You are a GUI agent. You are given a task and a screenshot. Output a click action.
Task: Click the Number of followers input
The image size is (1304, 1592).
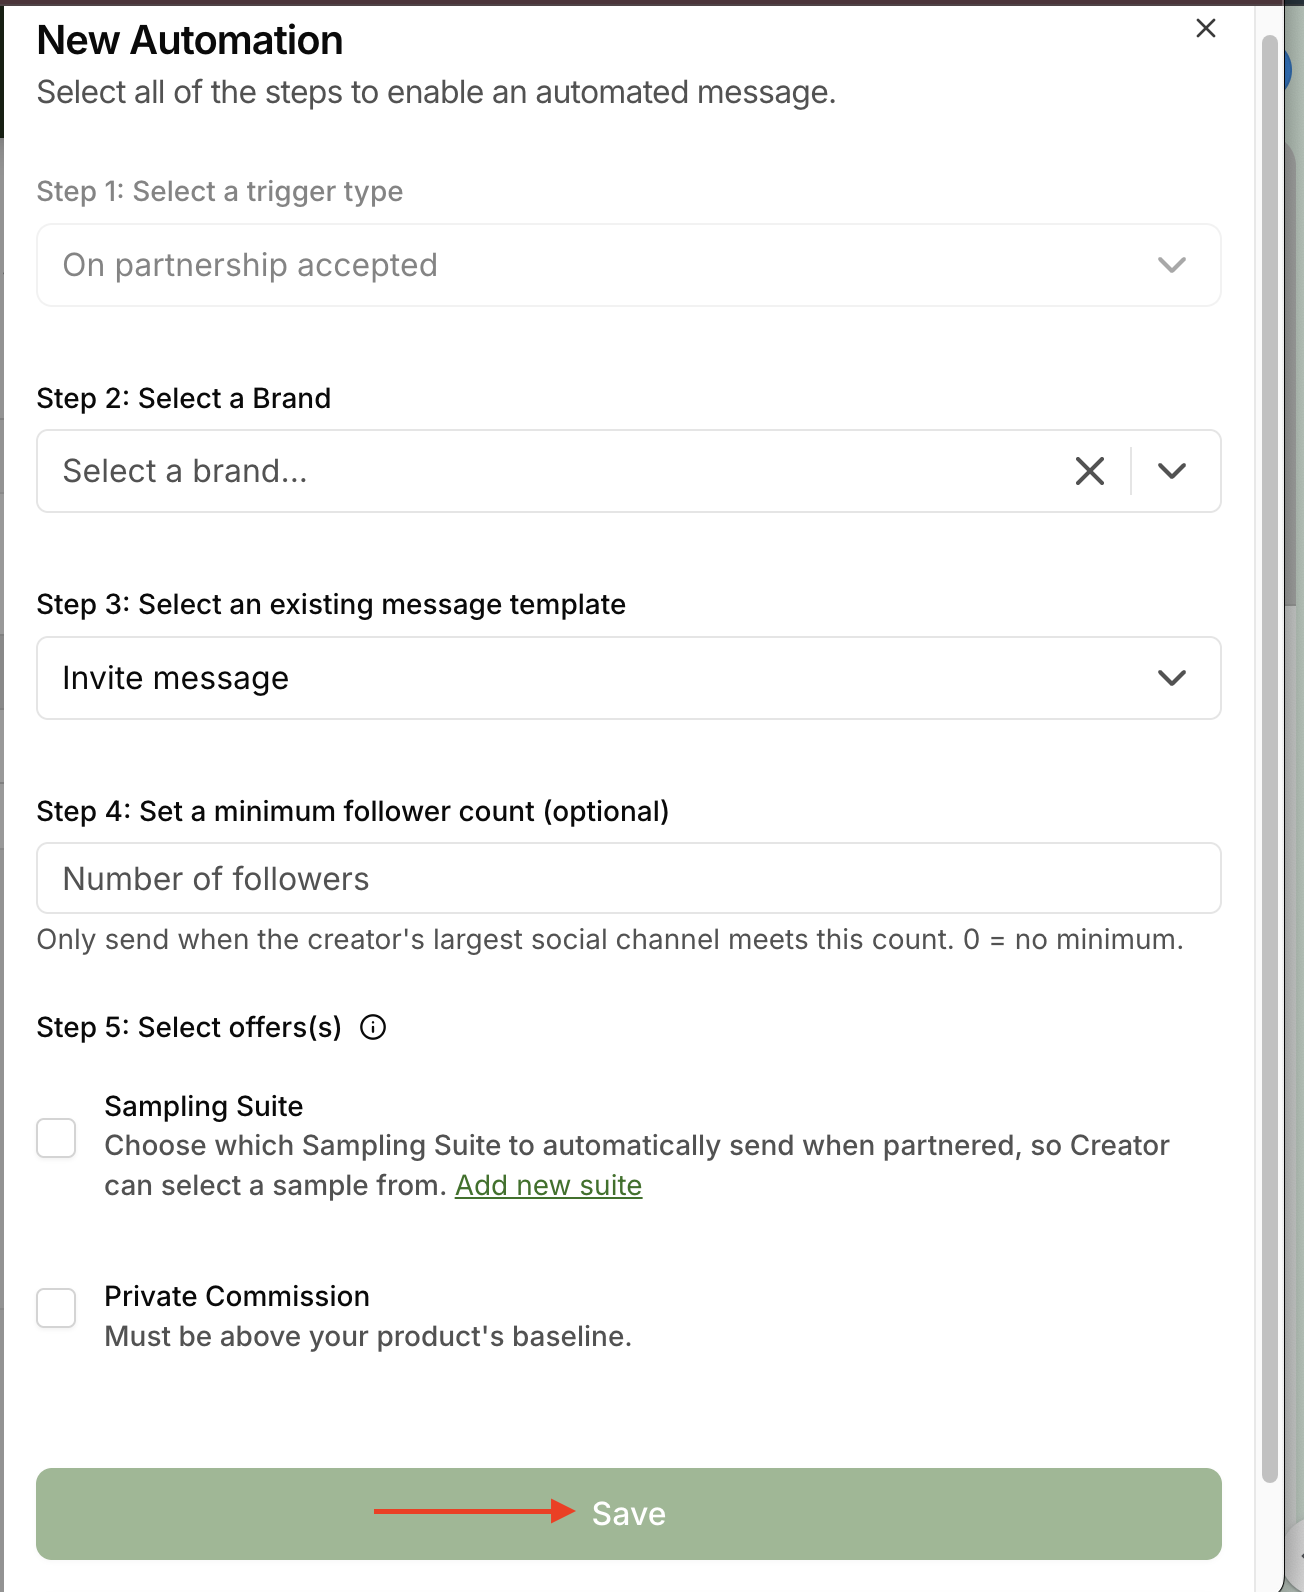coord(629,878)
